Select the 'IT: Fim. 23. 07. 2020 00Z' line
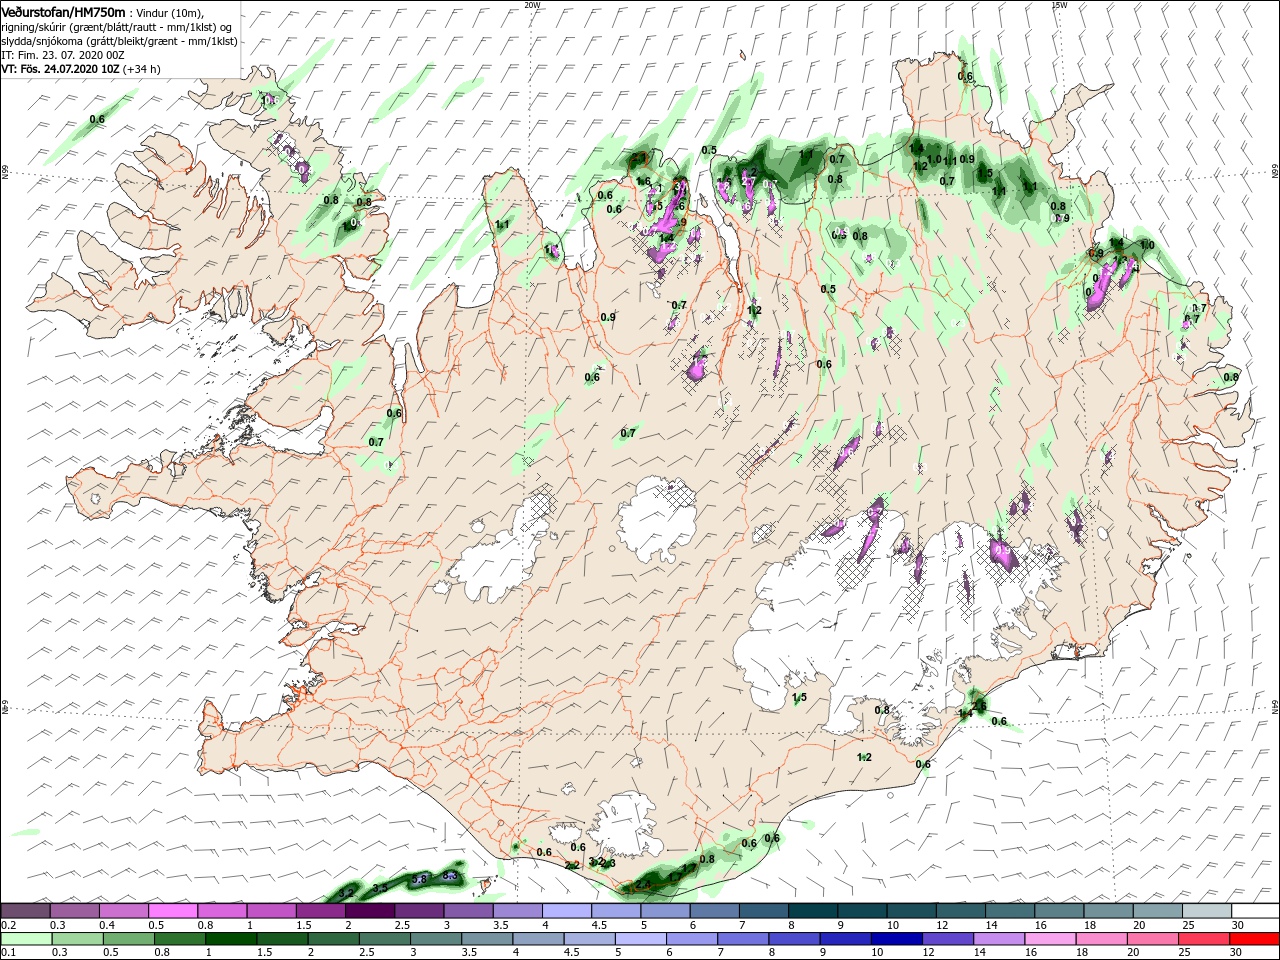This screenshot has height=960, width=1280. 64,55
